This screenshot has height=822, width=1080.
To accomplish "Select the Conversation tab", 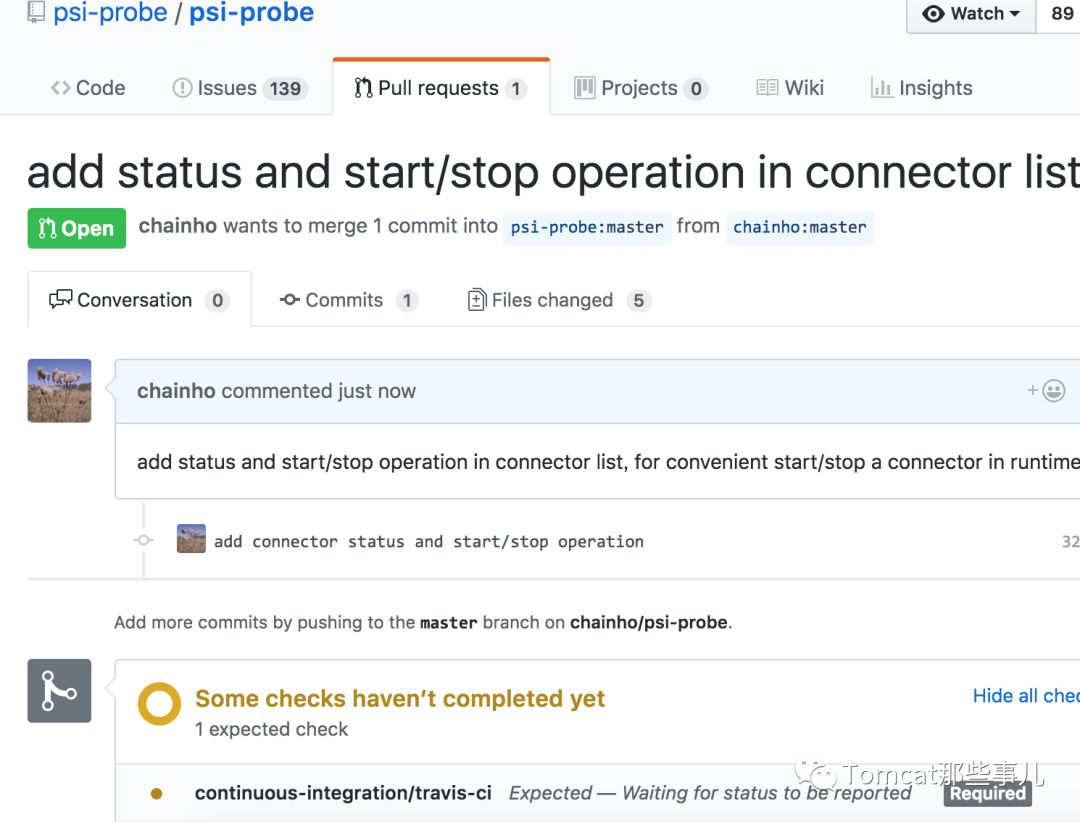I will (140, 300).
